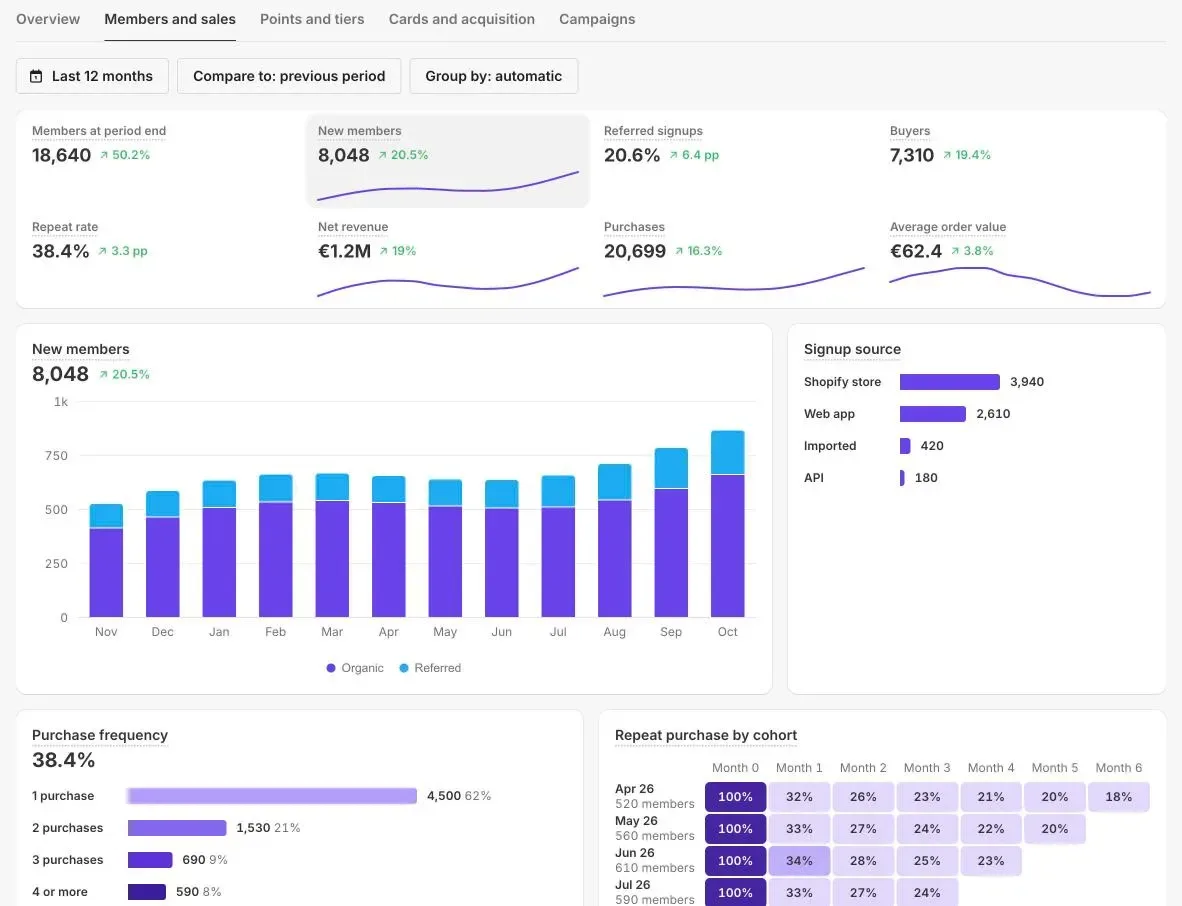Select the Net revenue metric card
The image size is (1182, 906).
(448, 257)
